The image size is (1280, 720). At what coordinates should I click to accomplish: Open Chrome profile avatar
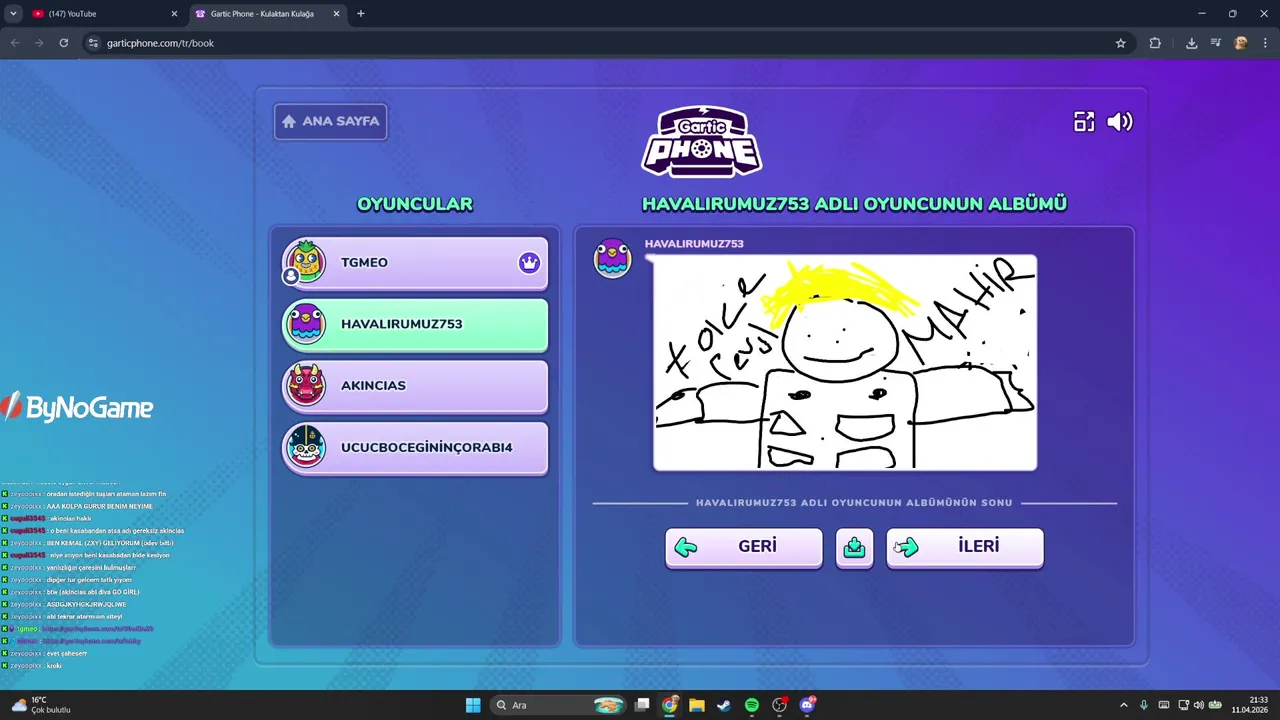tap(1241, 43)
